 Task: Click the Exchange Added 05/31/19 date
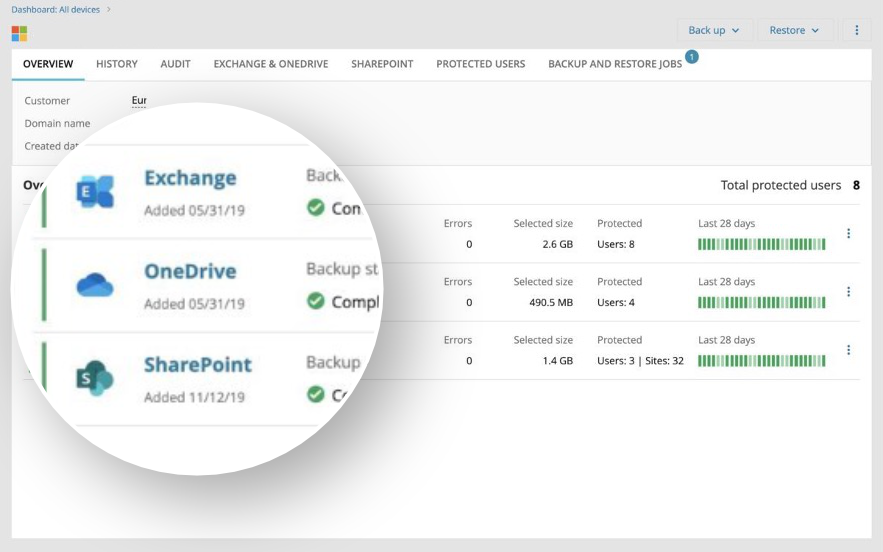[194, 211]
